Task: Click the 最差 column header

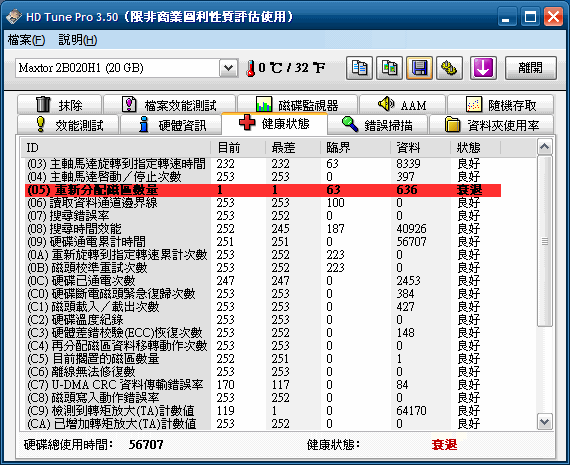Action: click(x=293, y=148)
